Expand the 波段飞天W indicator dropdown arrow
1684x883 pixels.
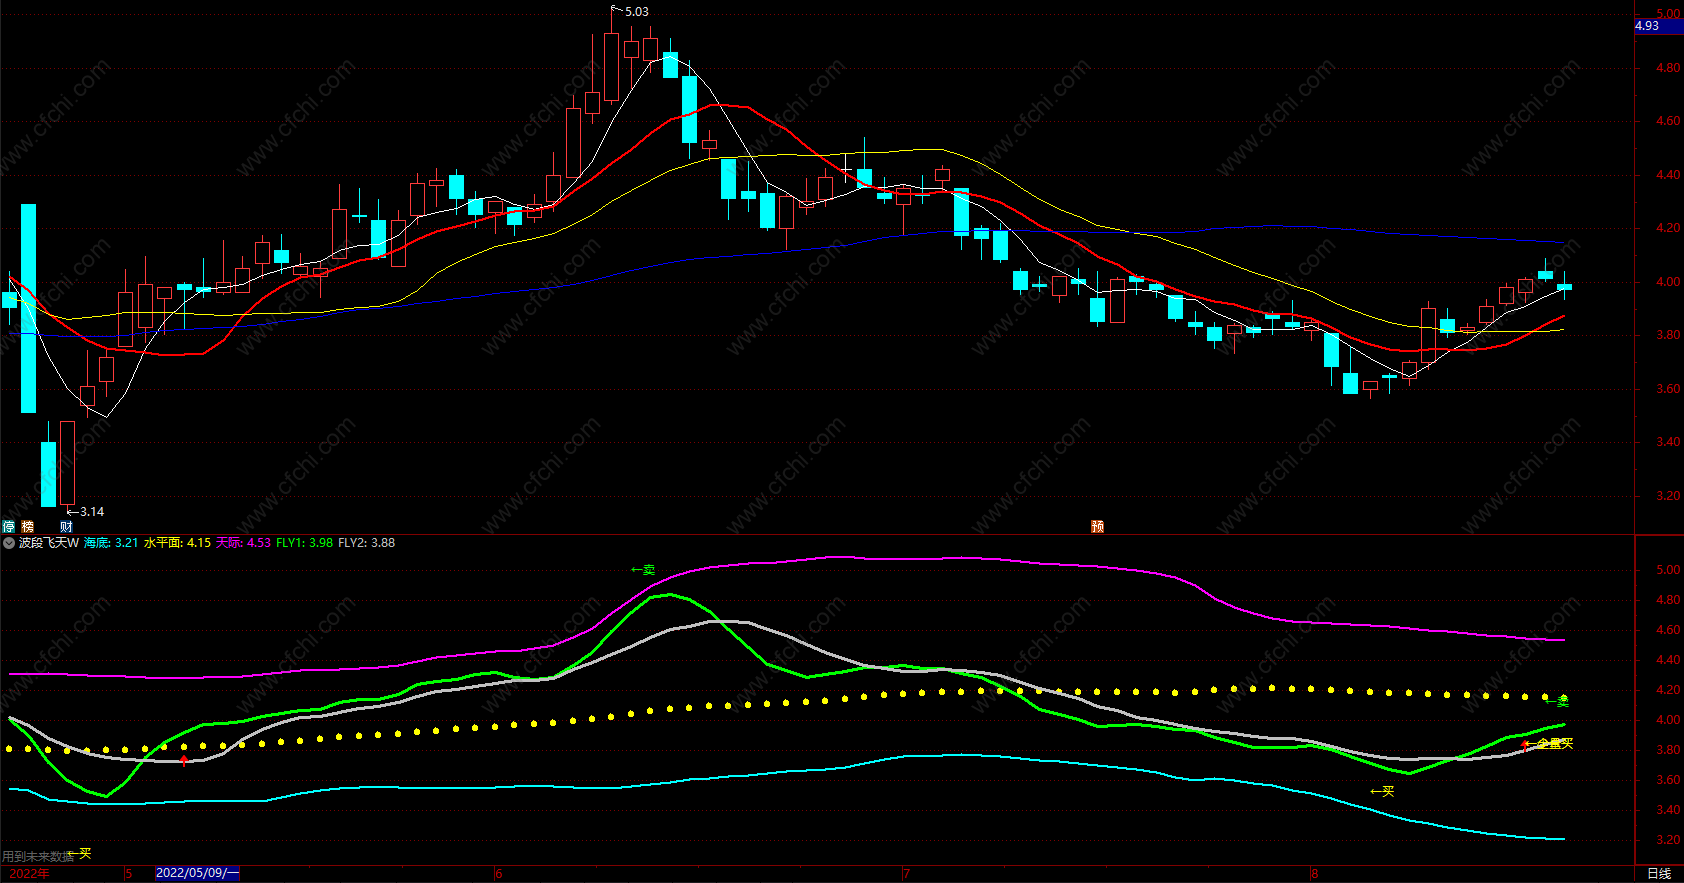click(9, 543)
